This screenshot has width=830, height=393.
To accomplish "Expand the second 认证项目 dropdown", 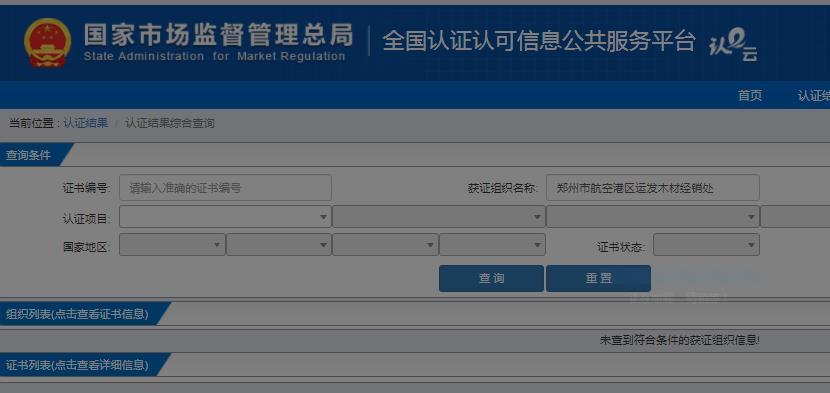I will (x=439, y=217).
